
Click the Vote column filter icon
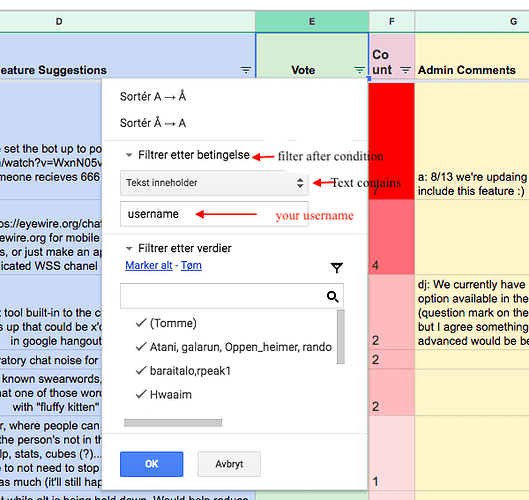click(x=359, y=70)
